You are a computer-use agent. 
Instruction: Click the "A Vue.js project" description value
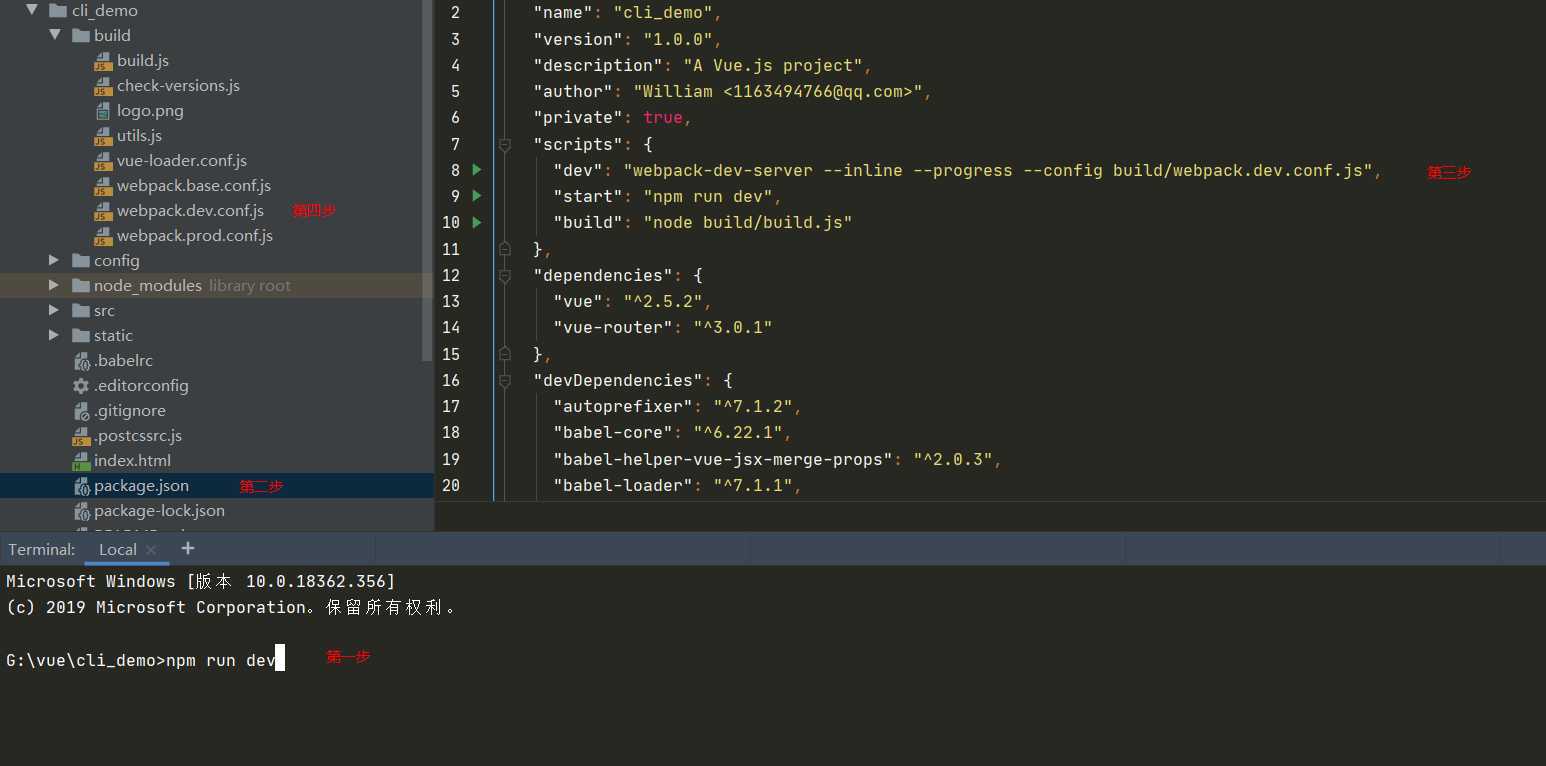tap(772, 65)
